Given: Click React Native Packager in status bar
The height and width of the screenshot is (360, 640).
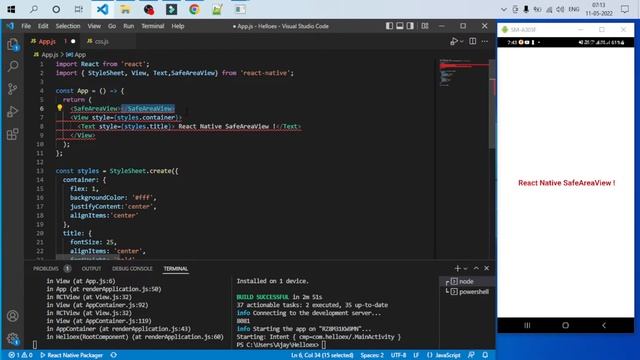Looking at the screenshot, I should 71,355.
